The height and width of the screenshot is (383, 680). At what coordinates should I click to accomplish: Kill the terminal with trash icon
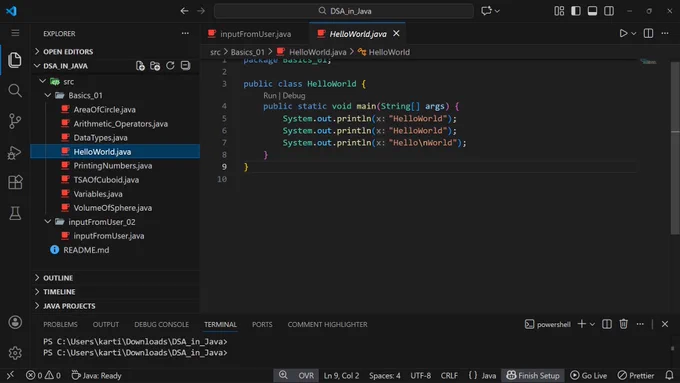tap(623, 324)
